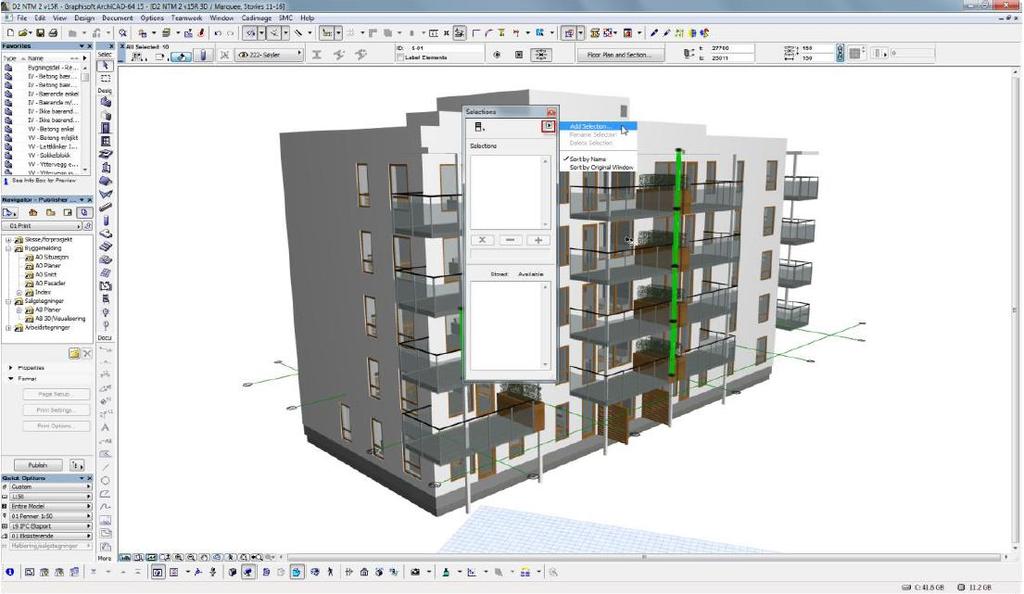1024x594 pixels.
Task: Select A0 Situasjon in Navigator tree
Action: click(x=52, y=257)
